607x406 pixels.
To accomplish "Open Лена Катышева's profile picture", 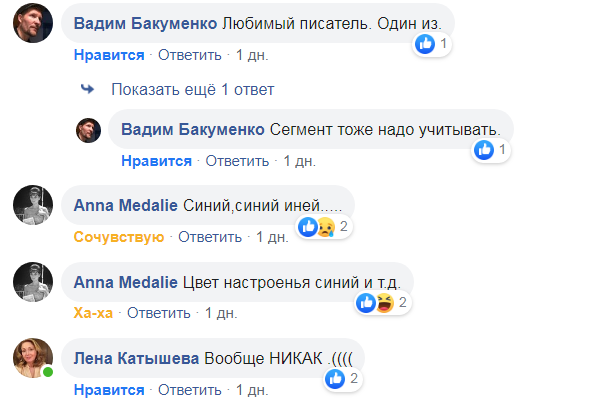I will (x=31, y=358).
